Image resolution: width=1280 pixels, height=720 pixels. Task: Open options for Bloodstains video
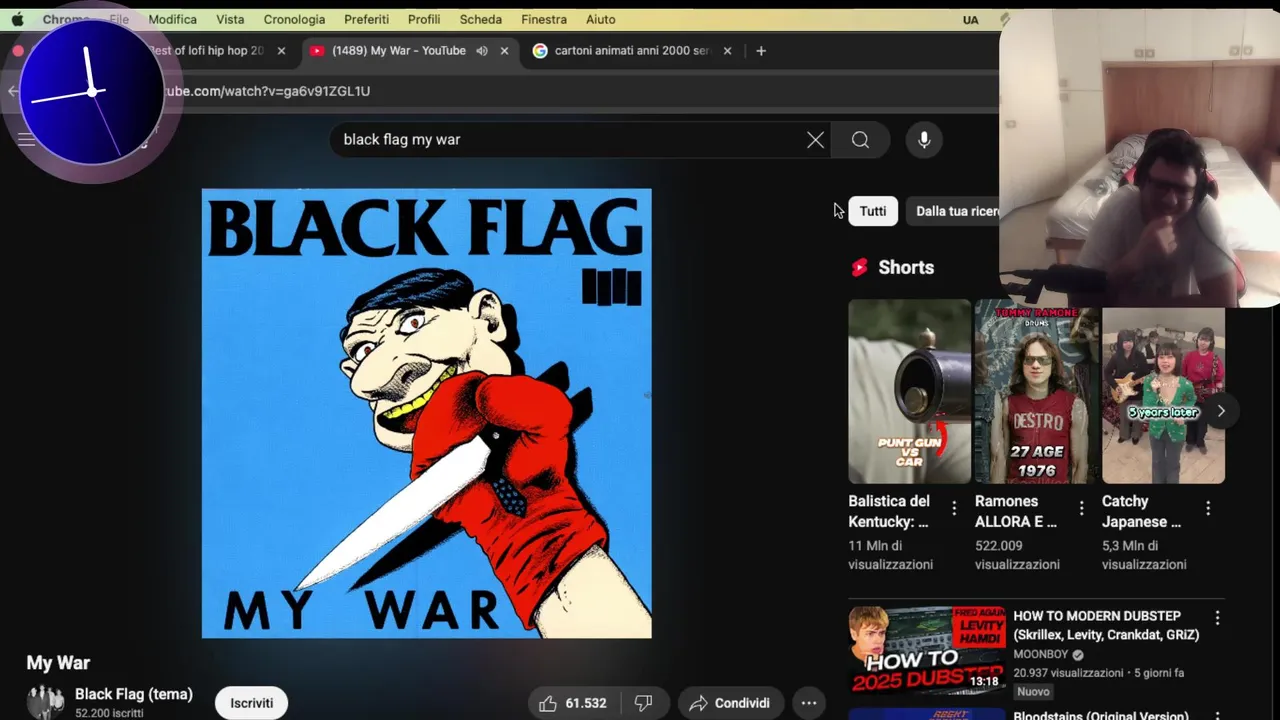1217,716
